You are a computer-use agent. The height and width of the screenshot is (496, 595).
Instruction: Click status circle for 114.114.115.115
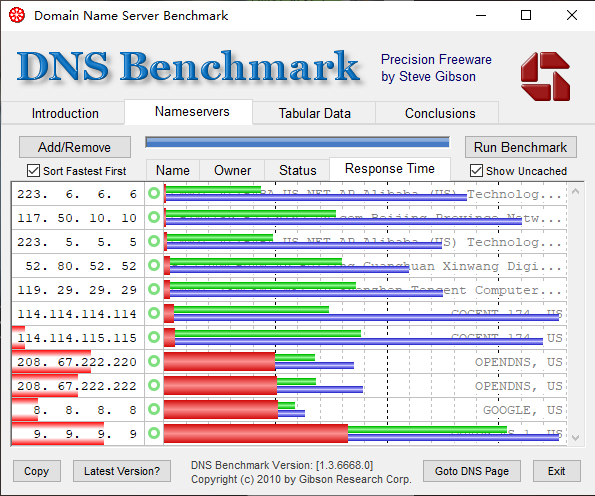[x=154, y=337]
